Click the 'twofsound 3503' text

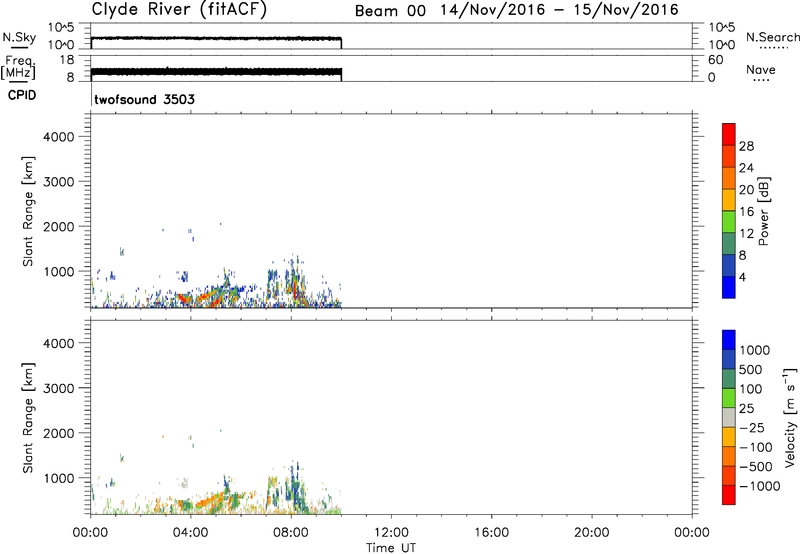(144, 99)
